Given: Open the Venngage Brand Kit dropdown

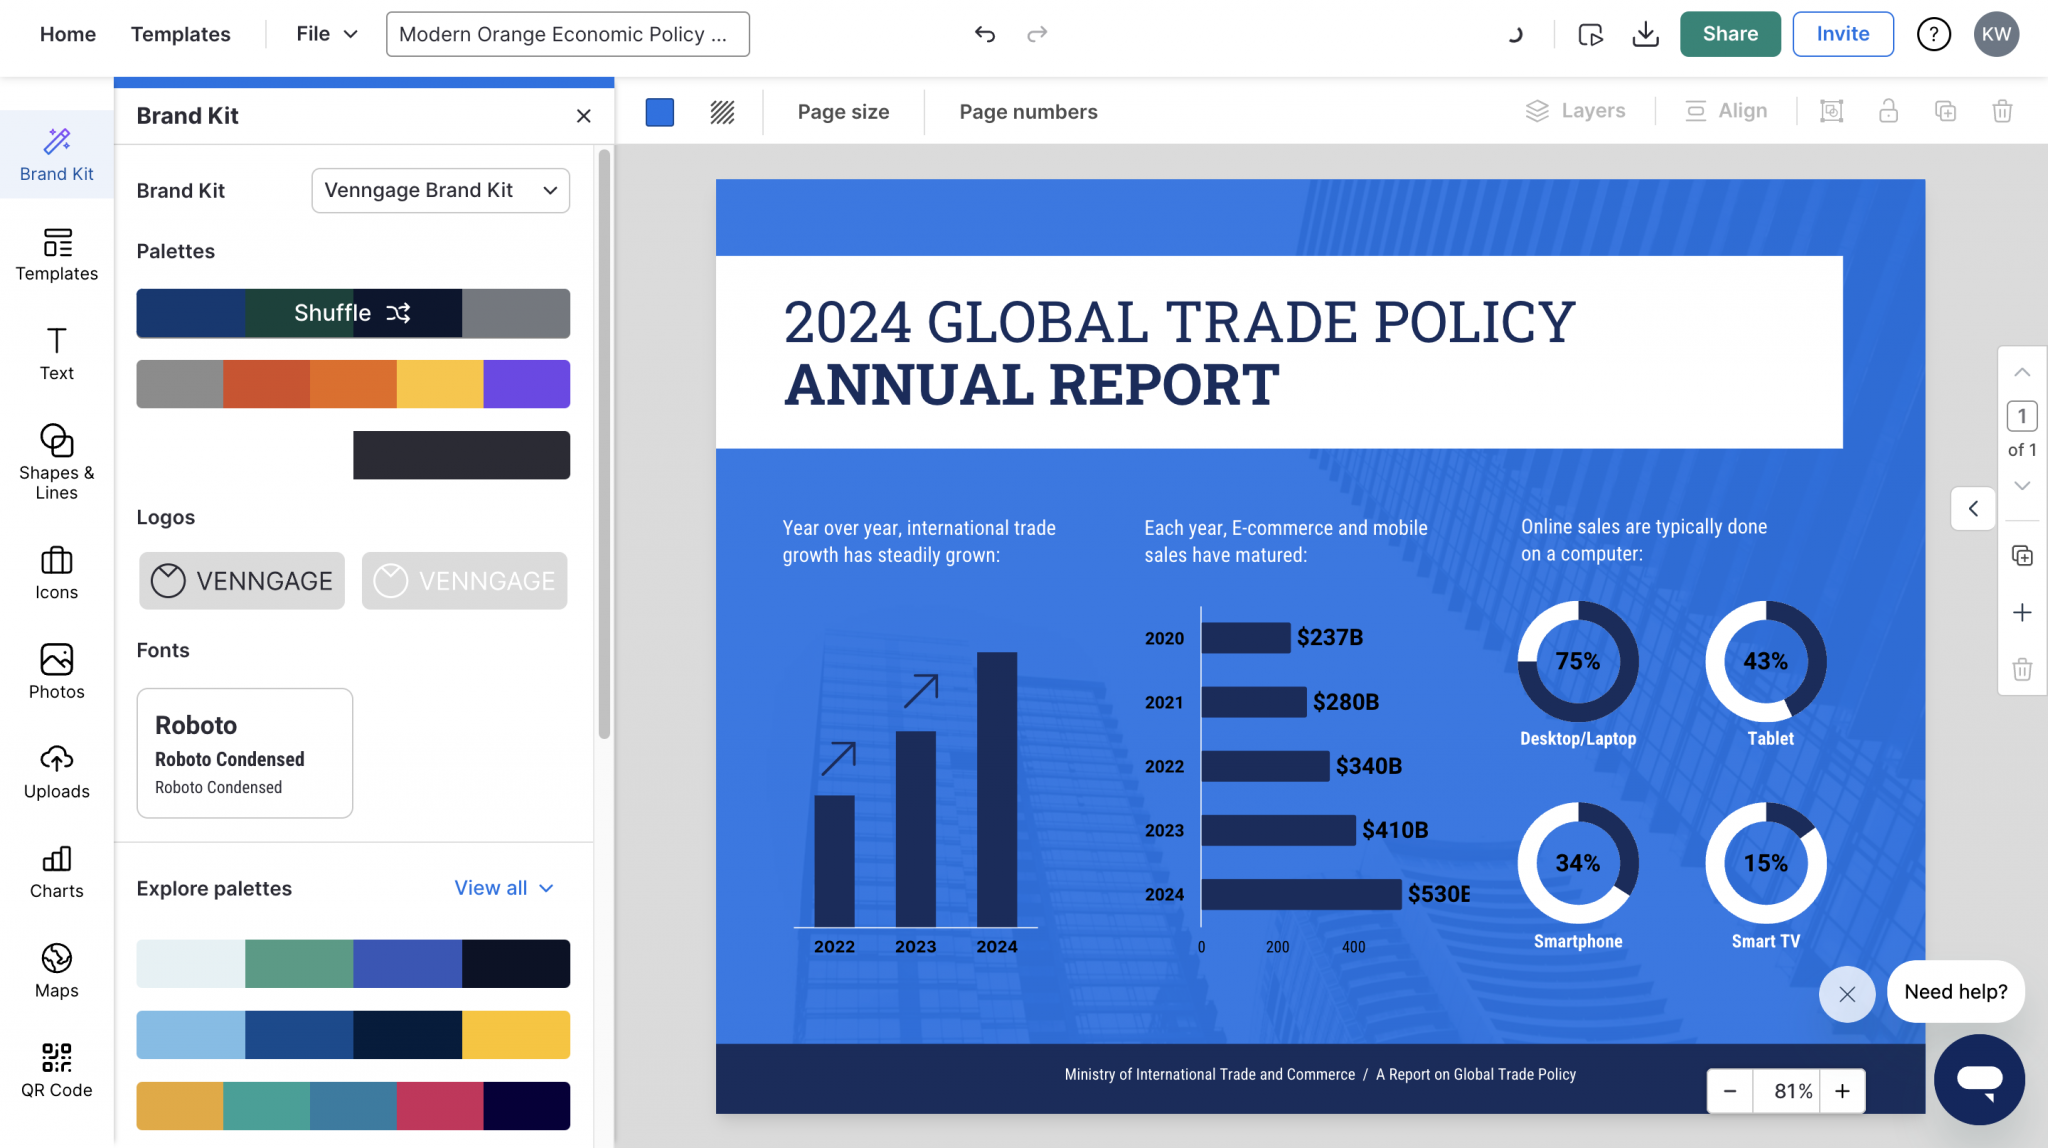Looking at the screenshot, I should pyautogui.click(x=440, y=190).
